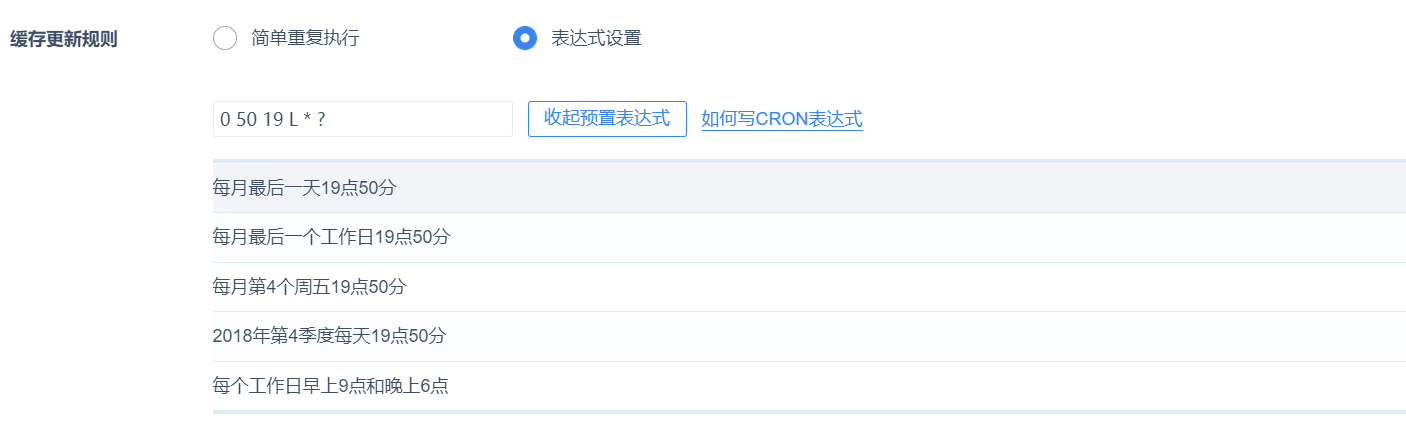Click the 简单重复执行 option label text
The width and height of the screenshot is (1406, 423).
pos(305,39)
